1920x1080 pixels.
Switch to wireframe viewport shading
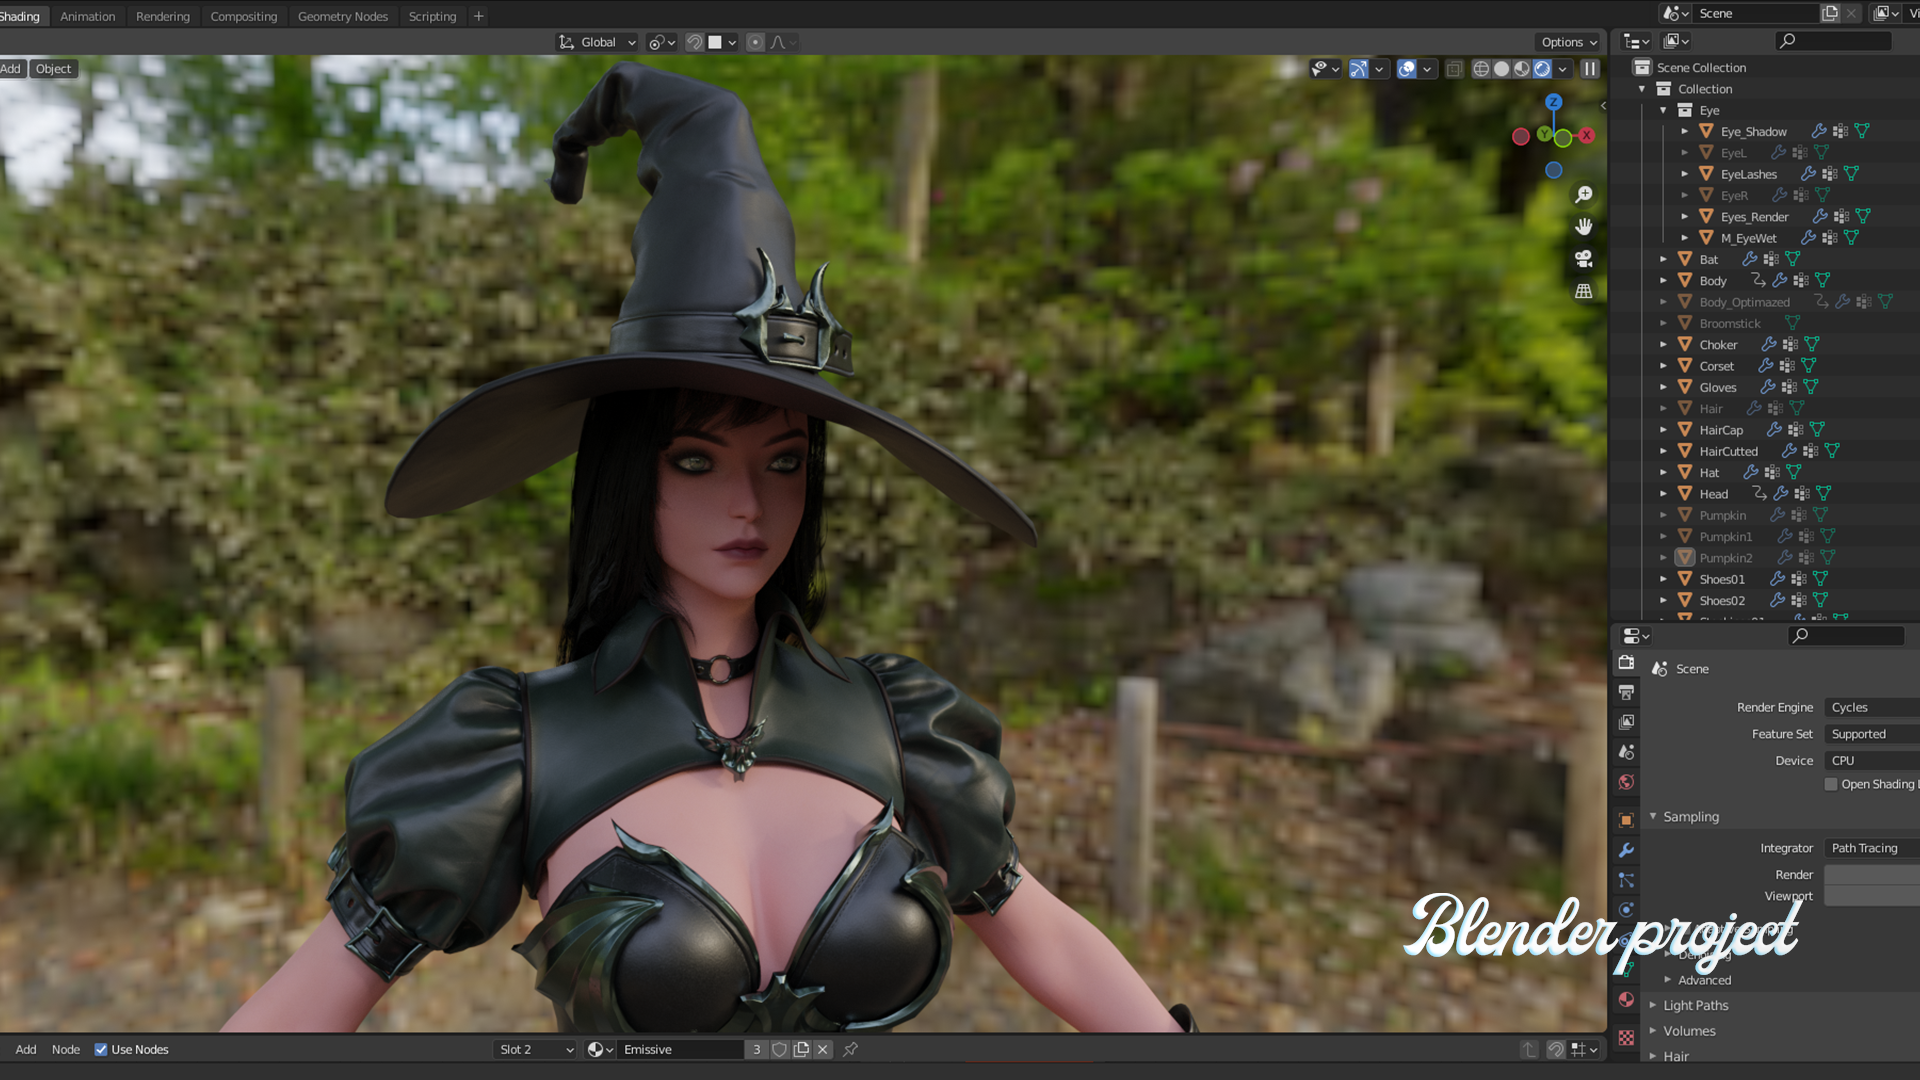tap(1481, 69)
